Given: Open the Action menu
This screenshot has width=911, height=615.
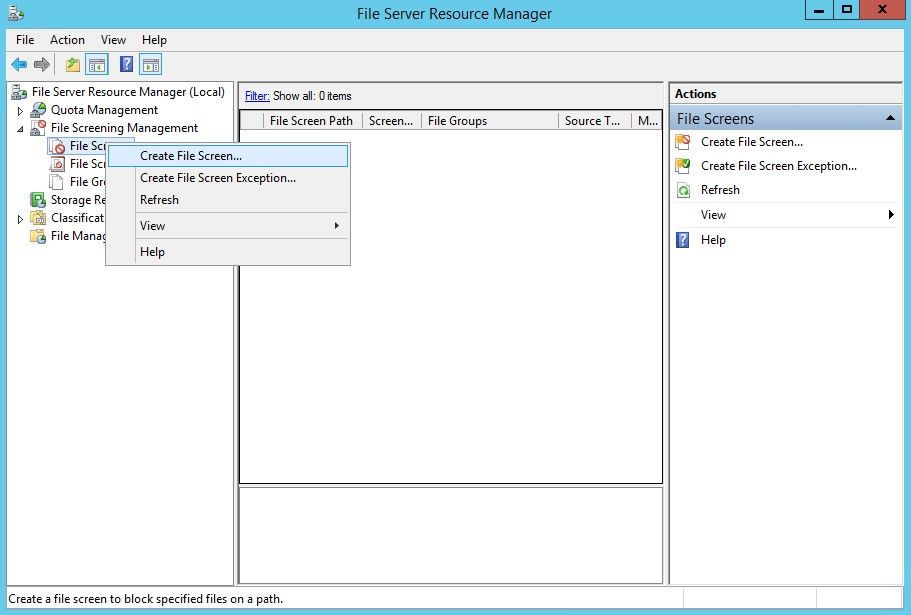Looking at the screenshot, I should point(67,39).
